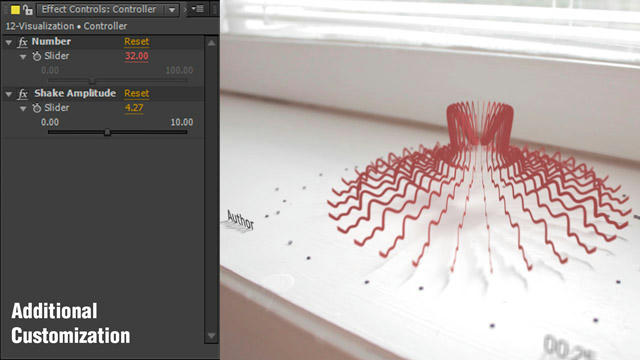Click the Number slider value 32.00
The height and width of the screenshot is (360, 640).
coord(136,56)
